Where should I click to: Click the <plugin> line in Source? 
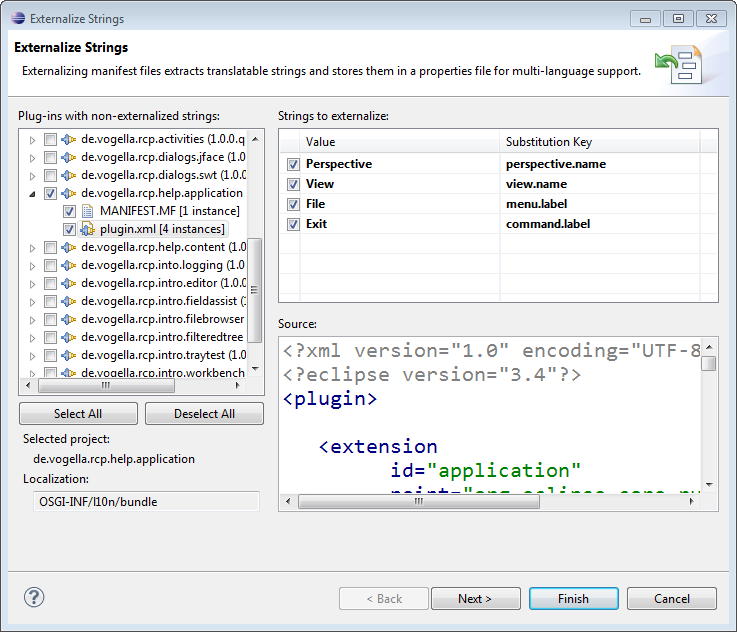click(330, 398)
